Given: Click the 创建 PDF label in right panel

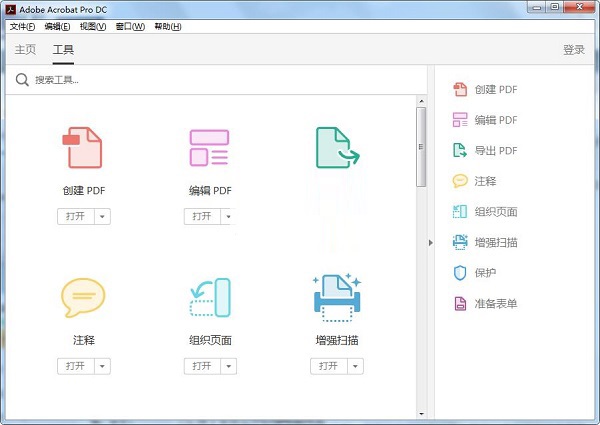Looking at the screenshot, I should pyautogui.click(x=496, y=90).
